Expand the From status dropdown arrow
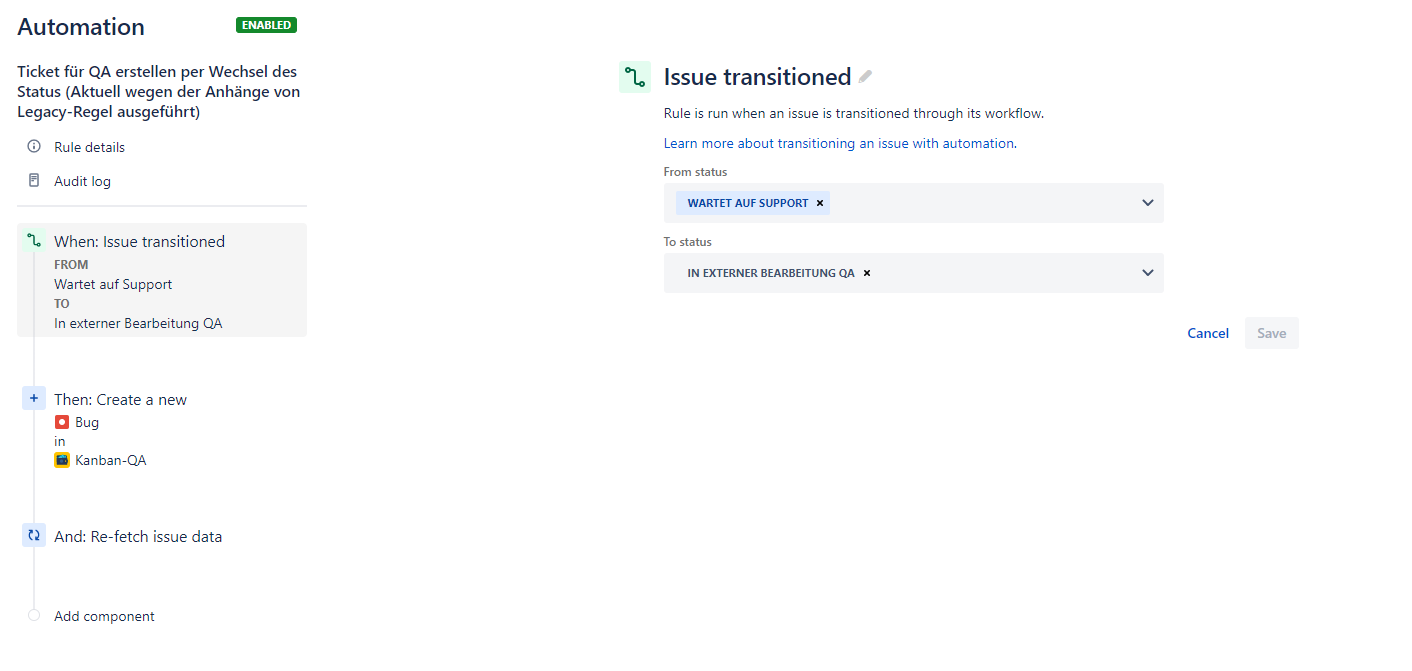The width and height of the screenshot is (1412, 671). tap(1148, 203)
